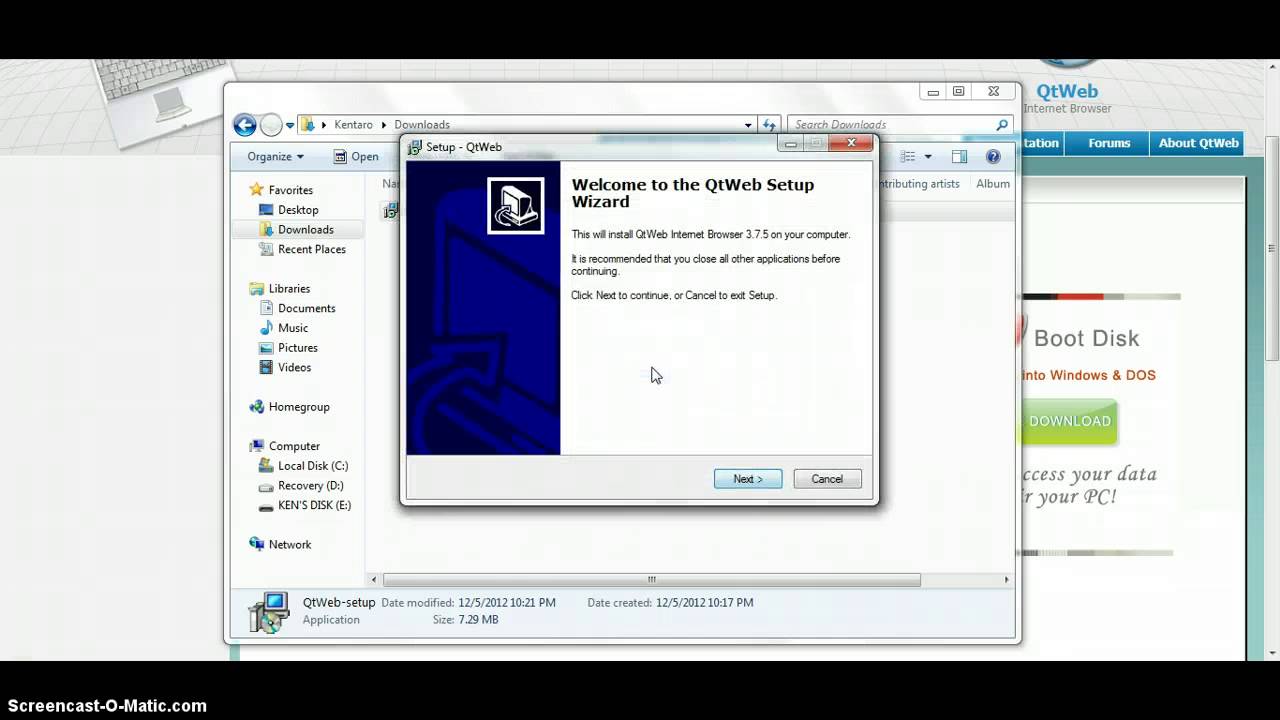The height and width of the screenshot is (720, 1280).
Task: Cancel the QtWeb Setup Wizard
Action: click(827, 479)
